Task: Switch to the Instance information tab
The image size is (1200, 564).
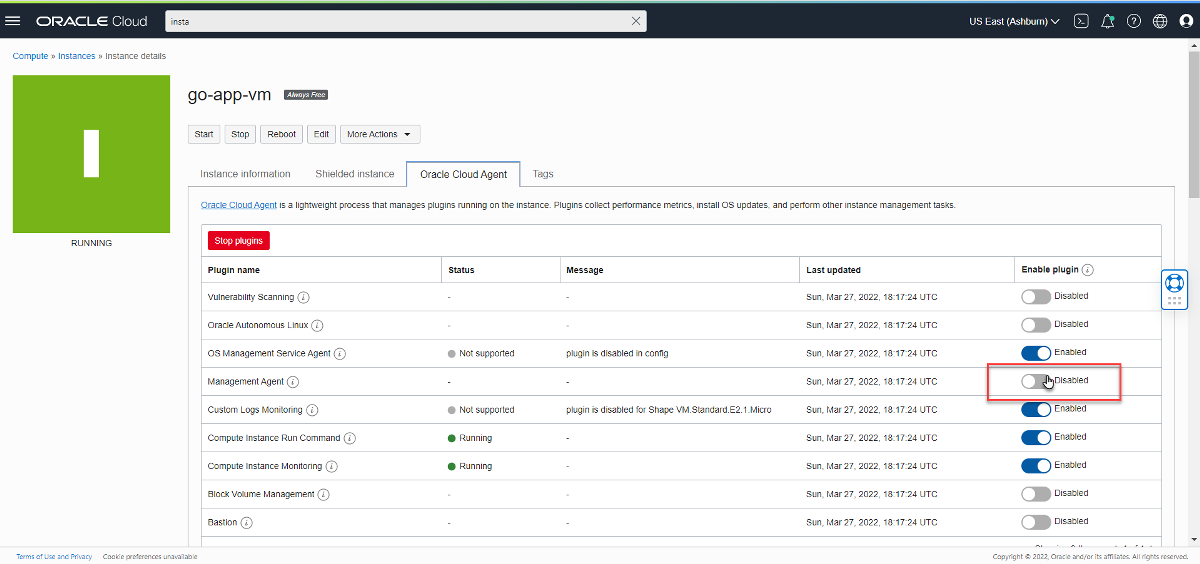Action: point(245,174)
